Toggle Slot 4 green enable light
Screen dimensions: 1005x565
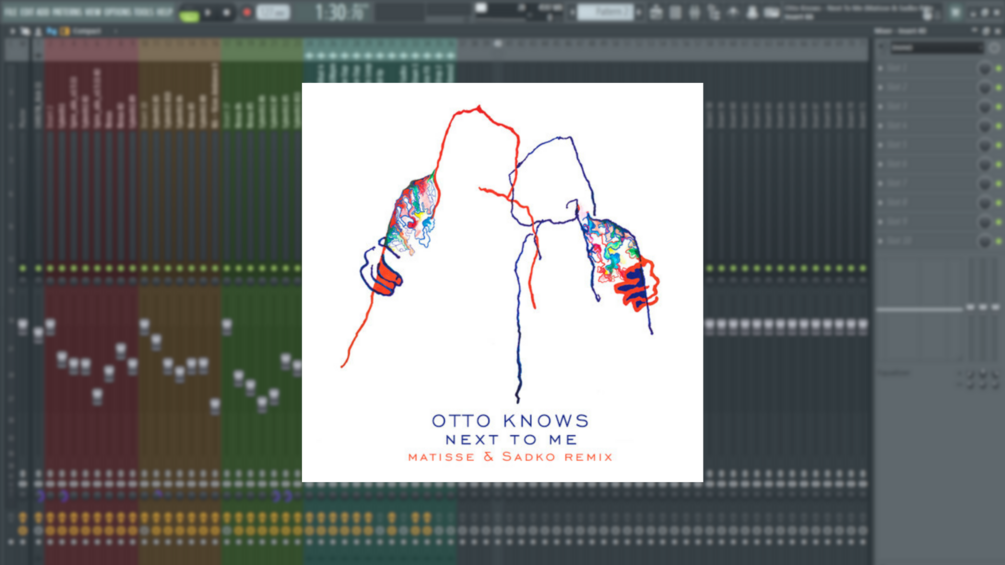coord(999,126)
